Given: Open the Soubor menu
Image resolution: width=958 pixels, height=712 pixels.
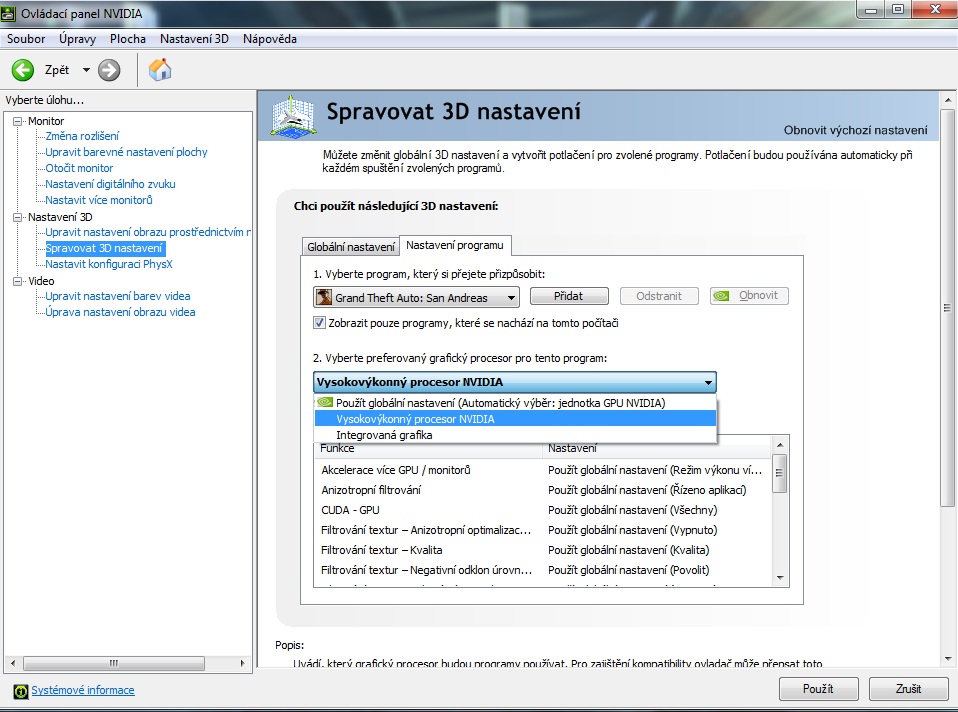Looking at the screenshot, I should click(x=26, y=39).
